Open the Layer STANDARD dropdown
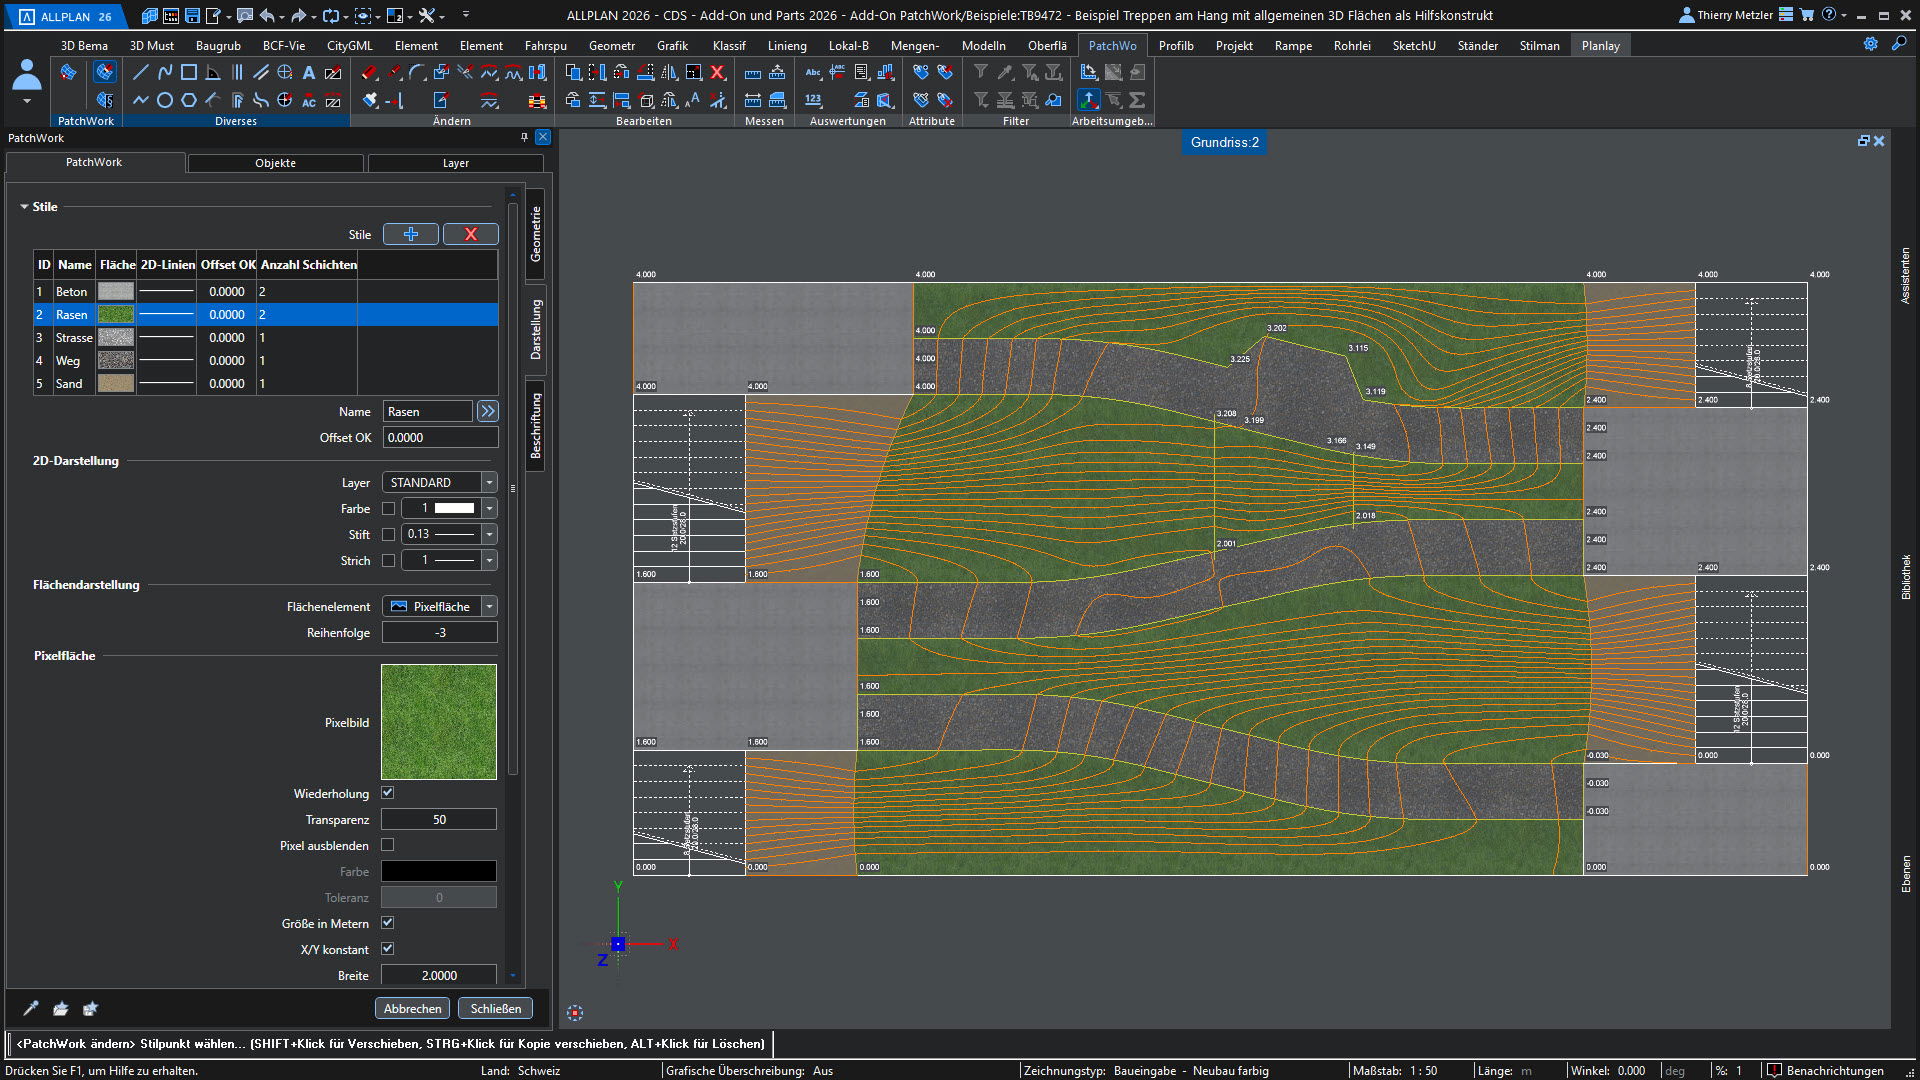Image resolution: width=1920 pixels, height=1080 pixels. (x=489, y=483)
